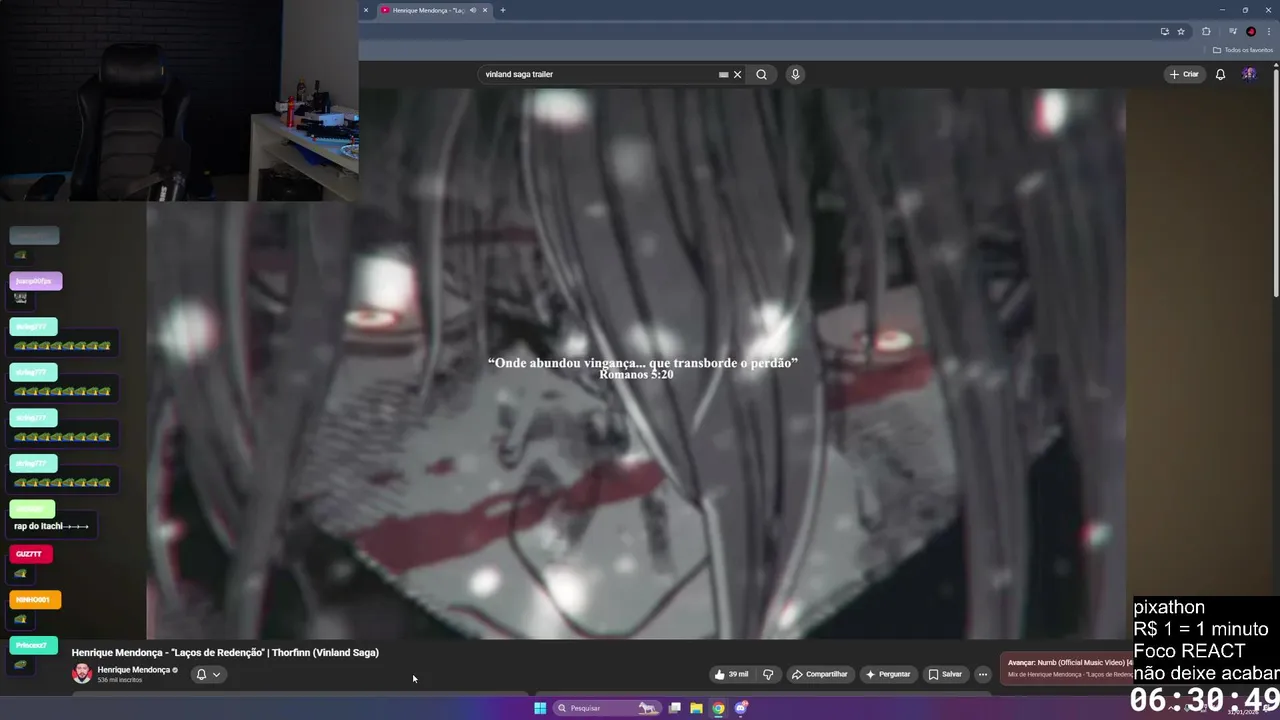The width and height of the screenshot is (1280, 720).
Task: Open the install or cast icon in address bar
Action: [x=1164, y=31]
